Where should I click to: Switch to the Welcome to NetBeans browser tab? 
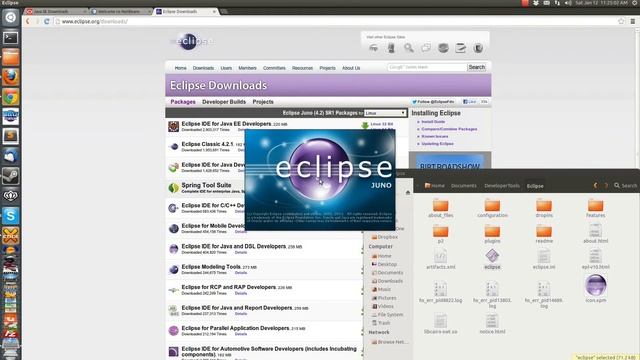121,11
